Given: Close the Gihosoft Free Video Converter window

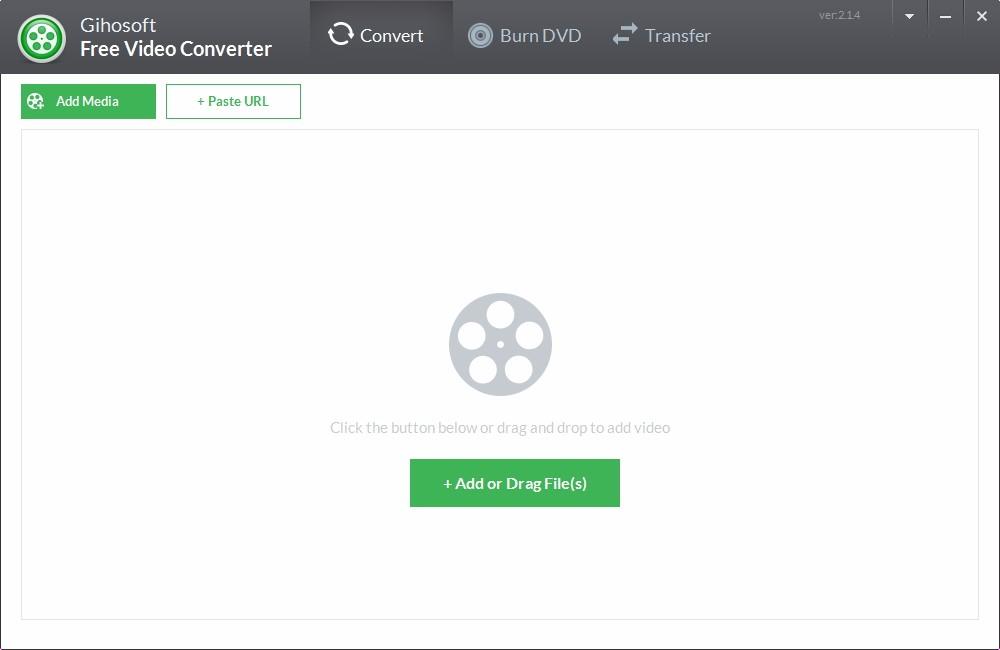Looking at the screenshot, I should [982, 16].
